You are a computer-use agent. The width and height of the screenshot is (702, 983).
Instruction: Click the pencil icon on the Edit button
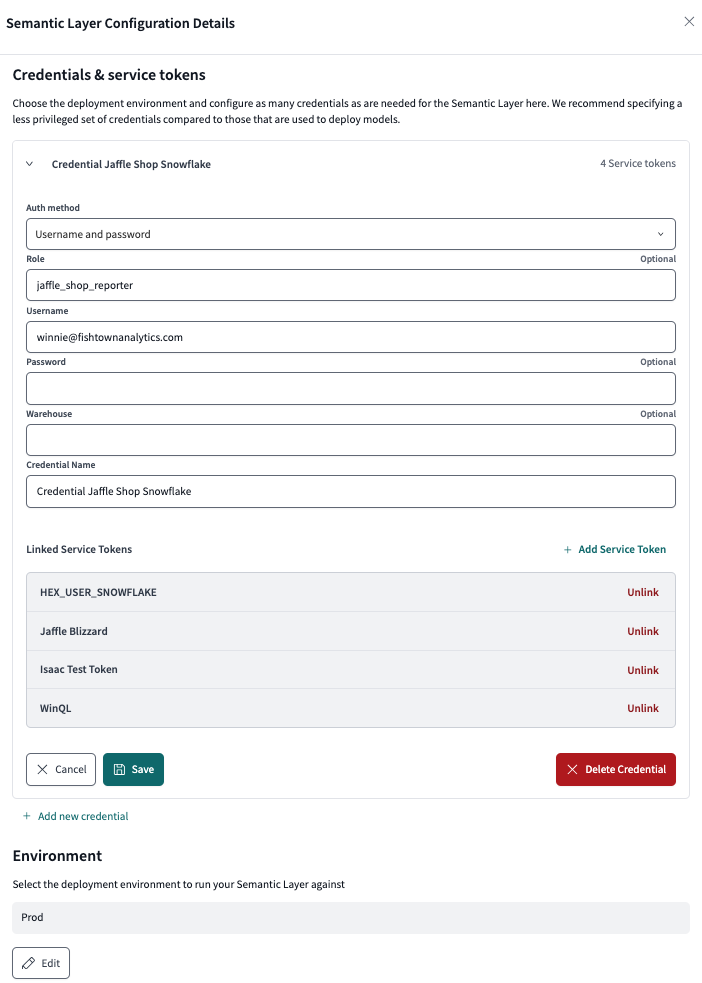(30, 962)
